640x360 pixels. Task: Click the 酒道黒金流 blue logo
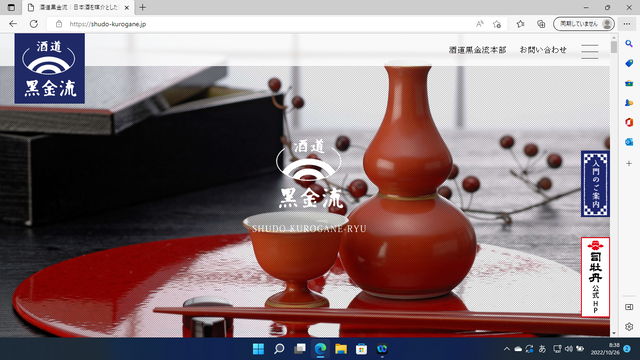point(50,69)
